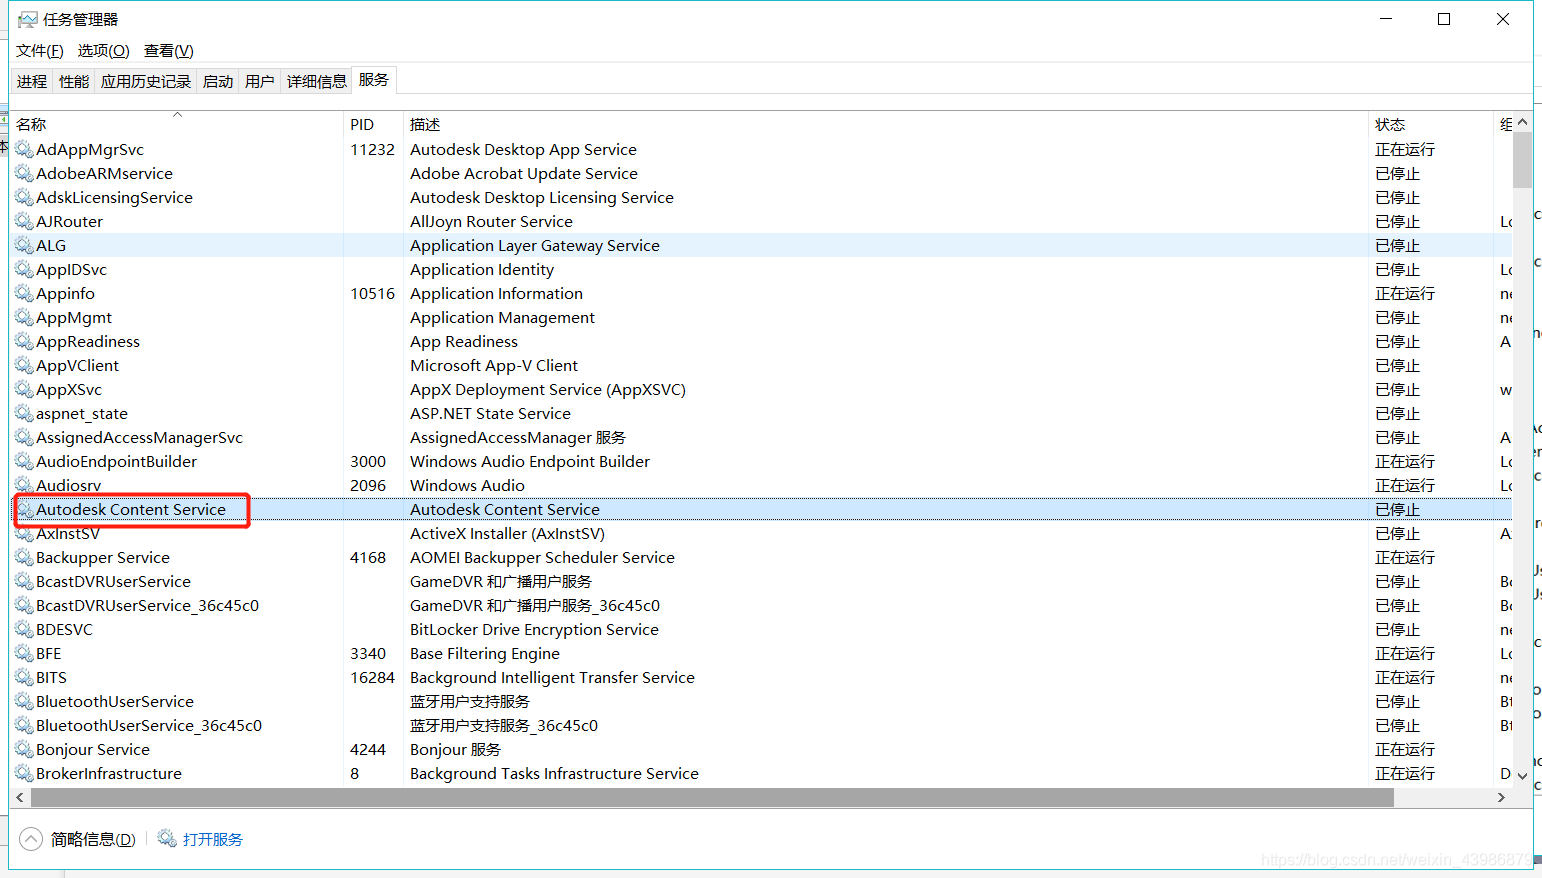Click the gear icon beside AdAppMgrSvc
This screenshot has height=878, width=1542.
[24, 149]
